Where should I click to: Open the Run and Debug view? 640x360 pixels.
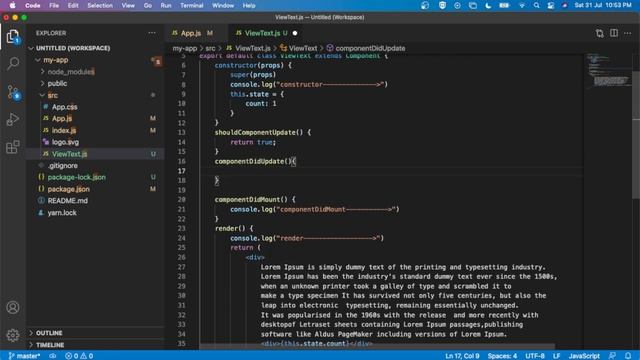pos(13,119)
